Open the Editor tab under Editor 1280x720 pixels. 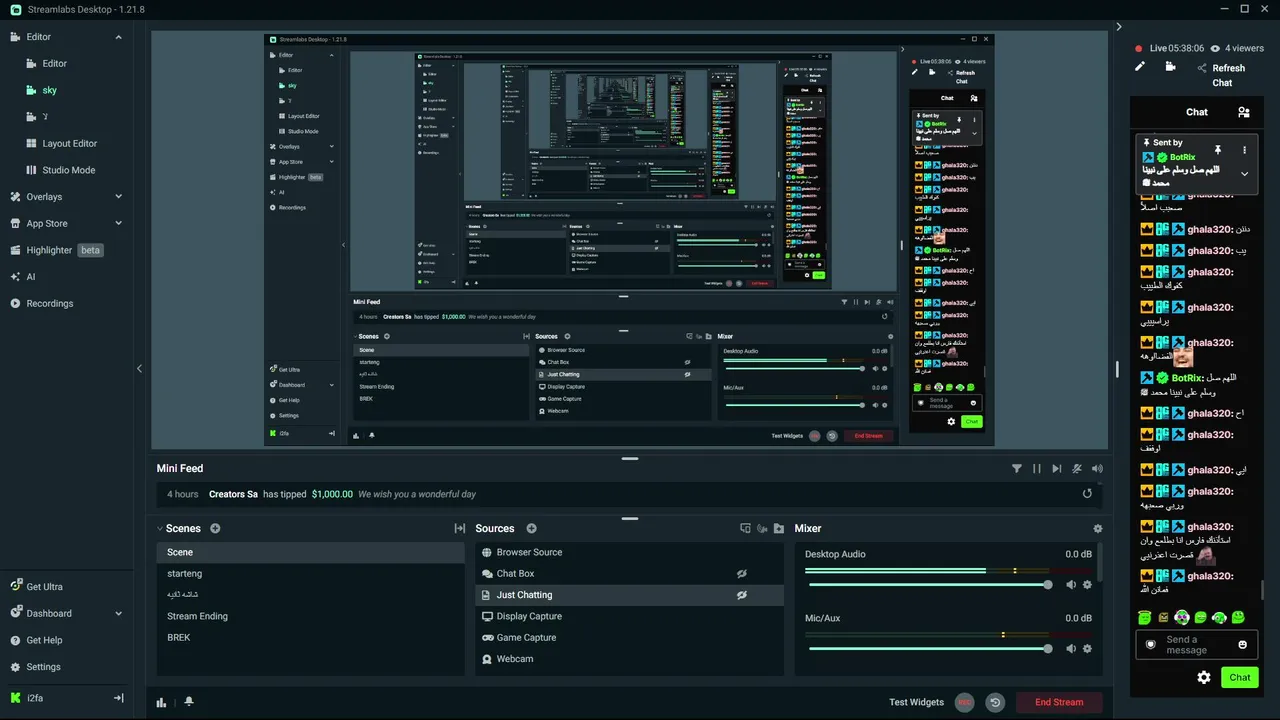54,64
